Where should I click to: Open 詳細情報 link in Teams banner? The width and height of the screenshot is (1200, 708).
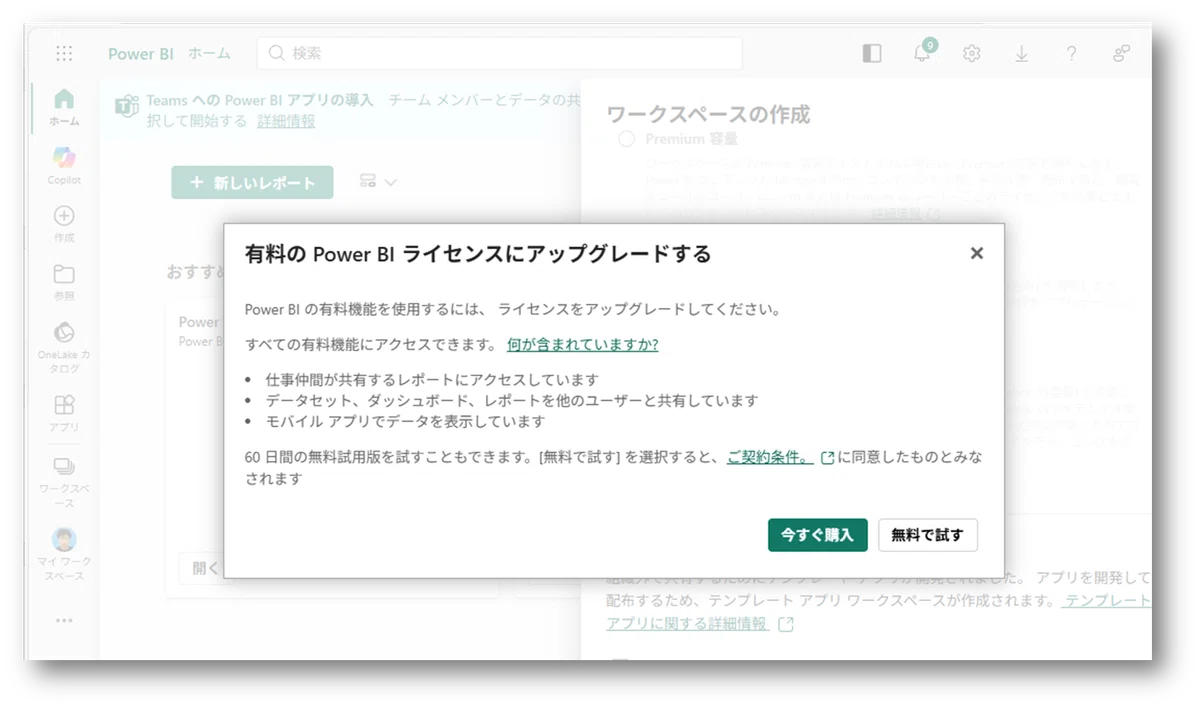[x=286, y=121]
